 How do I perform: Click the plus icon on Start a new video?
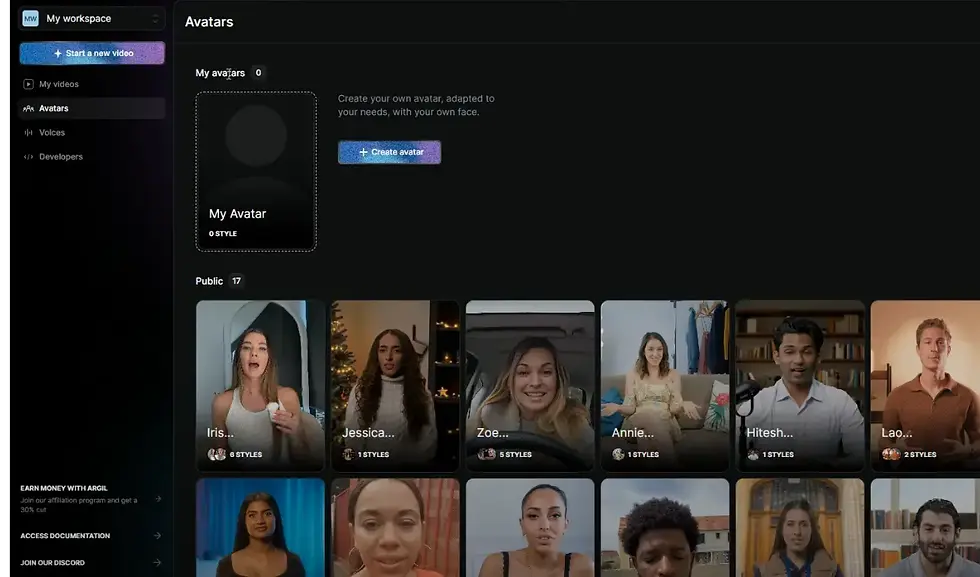58,53
